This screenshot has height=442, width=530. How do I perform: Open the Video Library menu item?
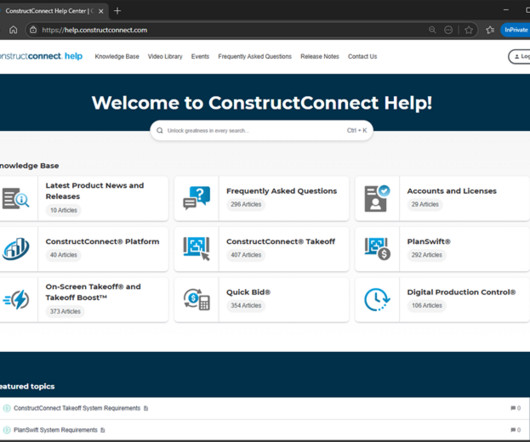(x=165, y=56)
